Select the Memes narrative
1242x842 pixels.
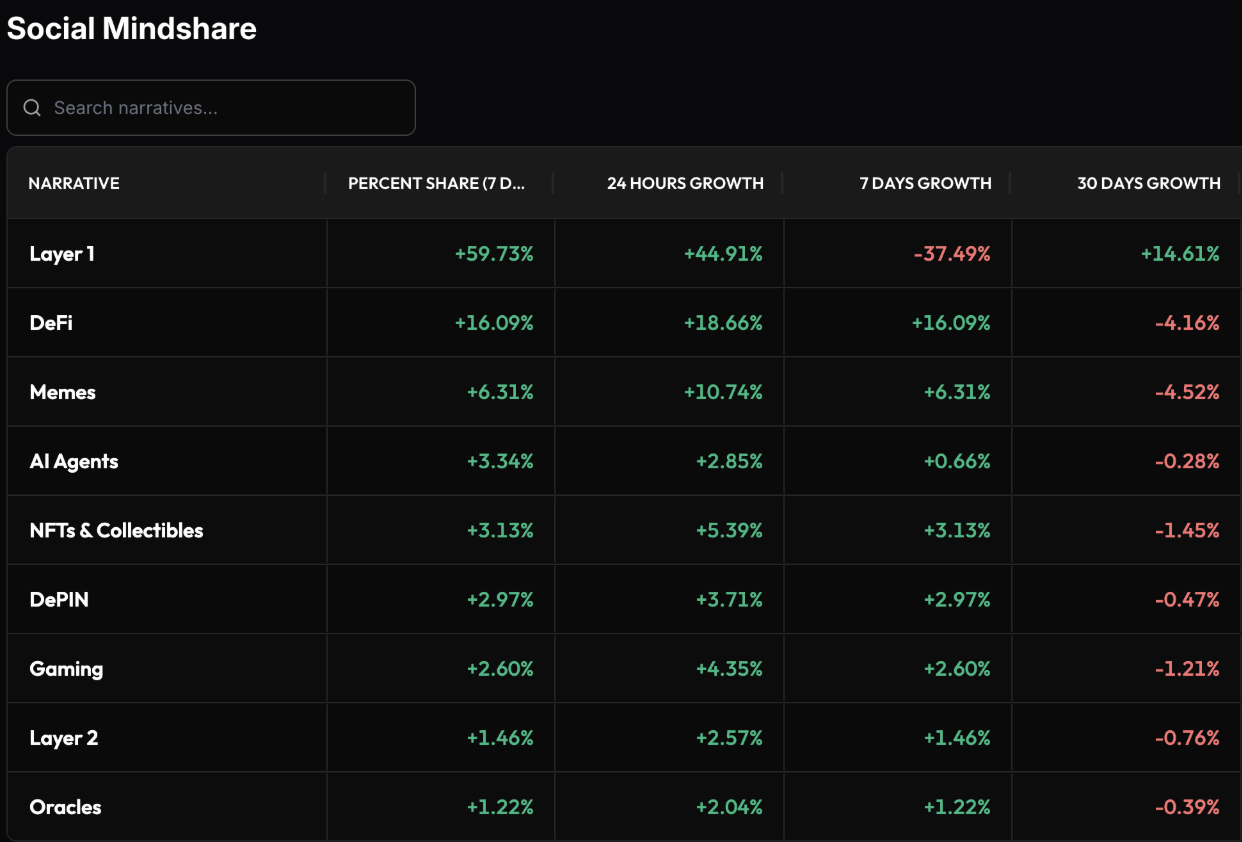[x=63, y=392]
